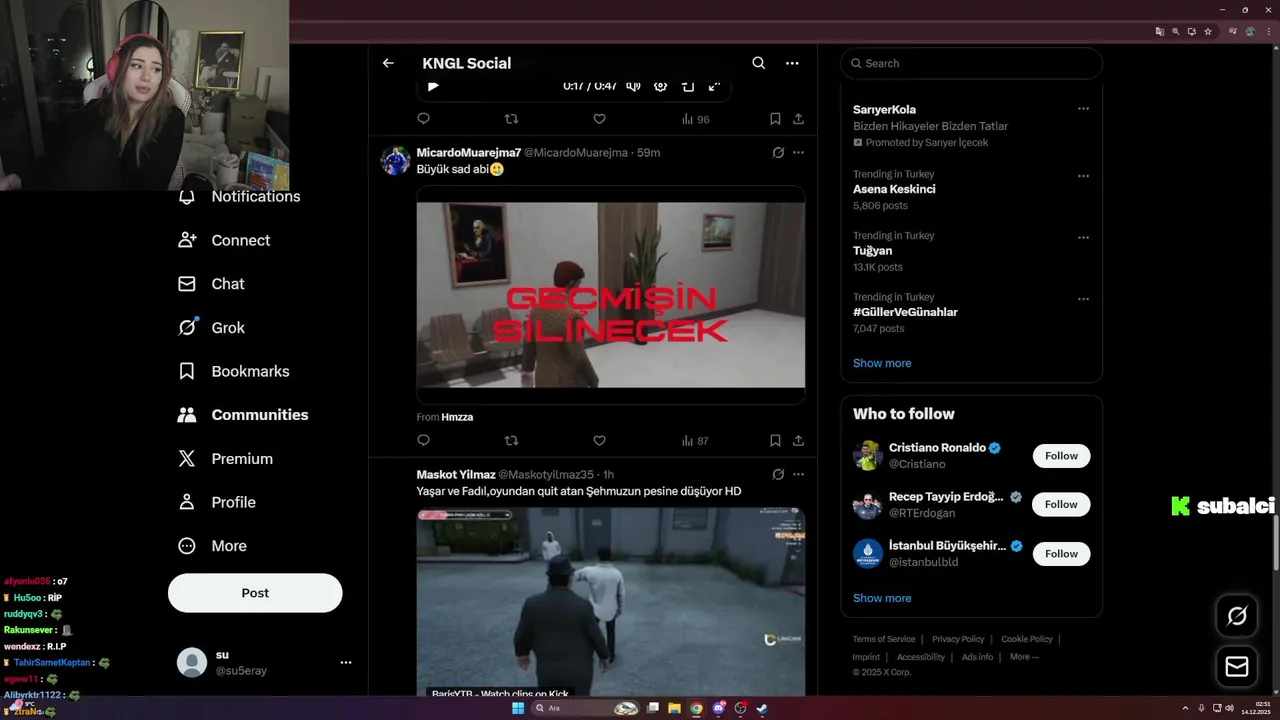
Task: Open Connect in the sidebar
Action: pyautogui.click(x=224, y=240)
